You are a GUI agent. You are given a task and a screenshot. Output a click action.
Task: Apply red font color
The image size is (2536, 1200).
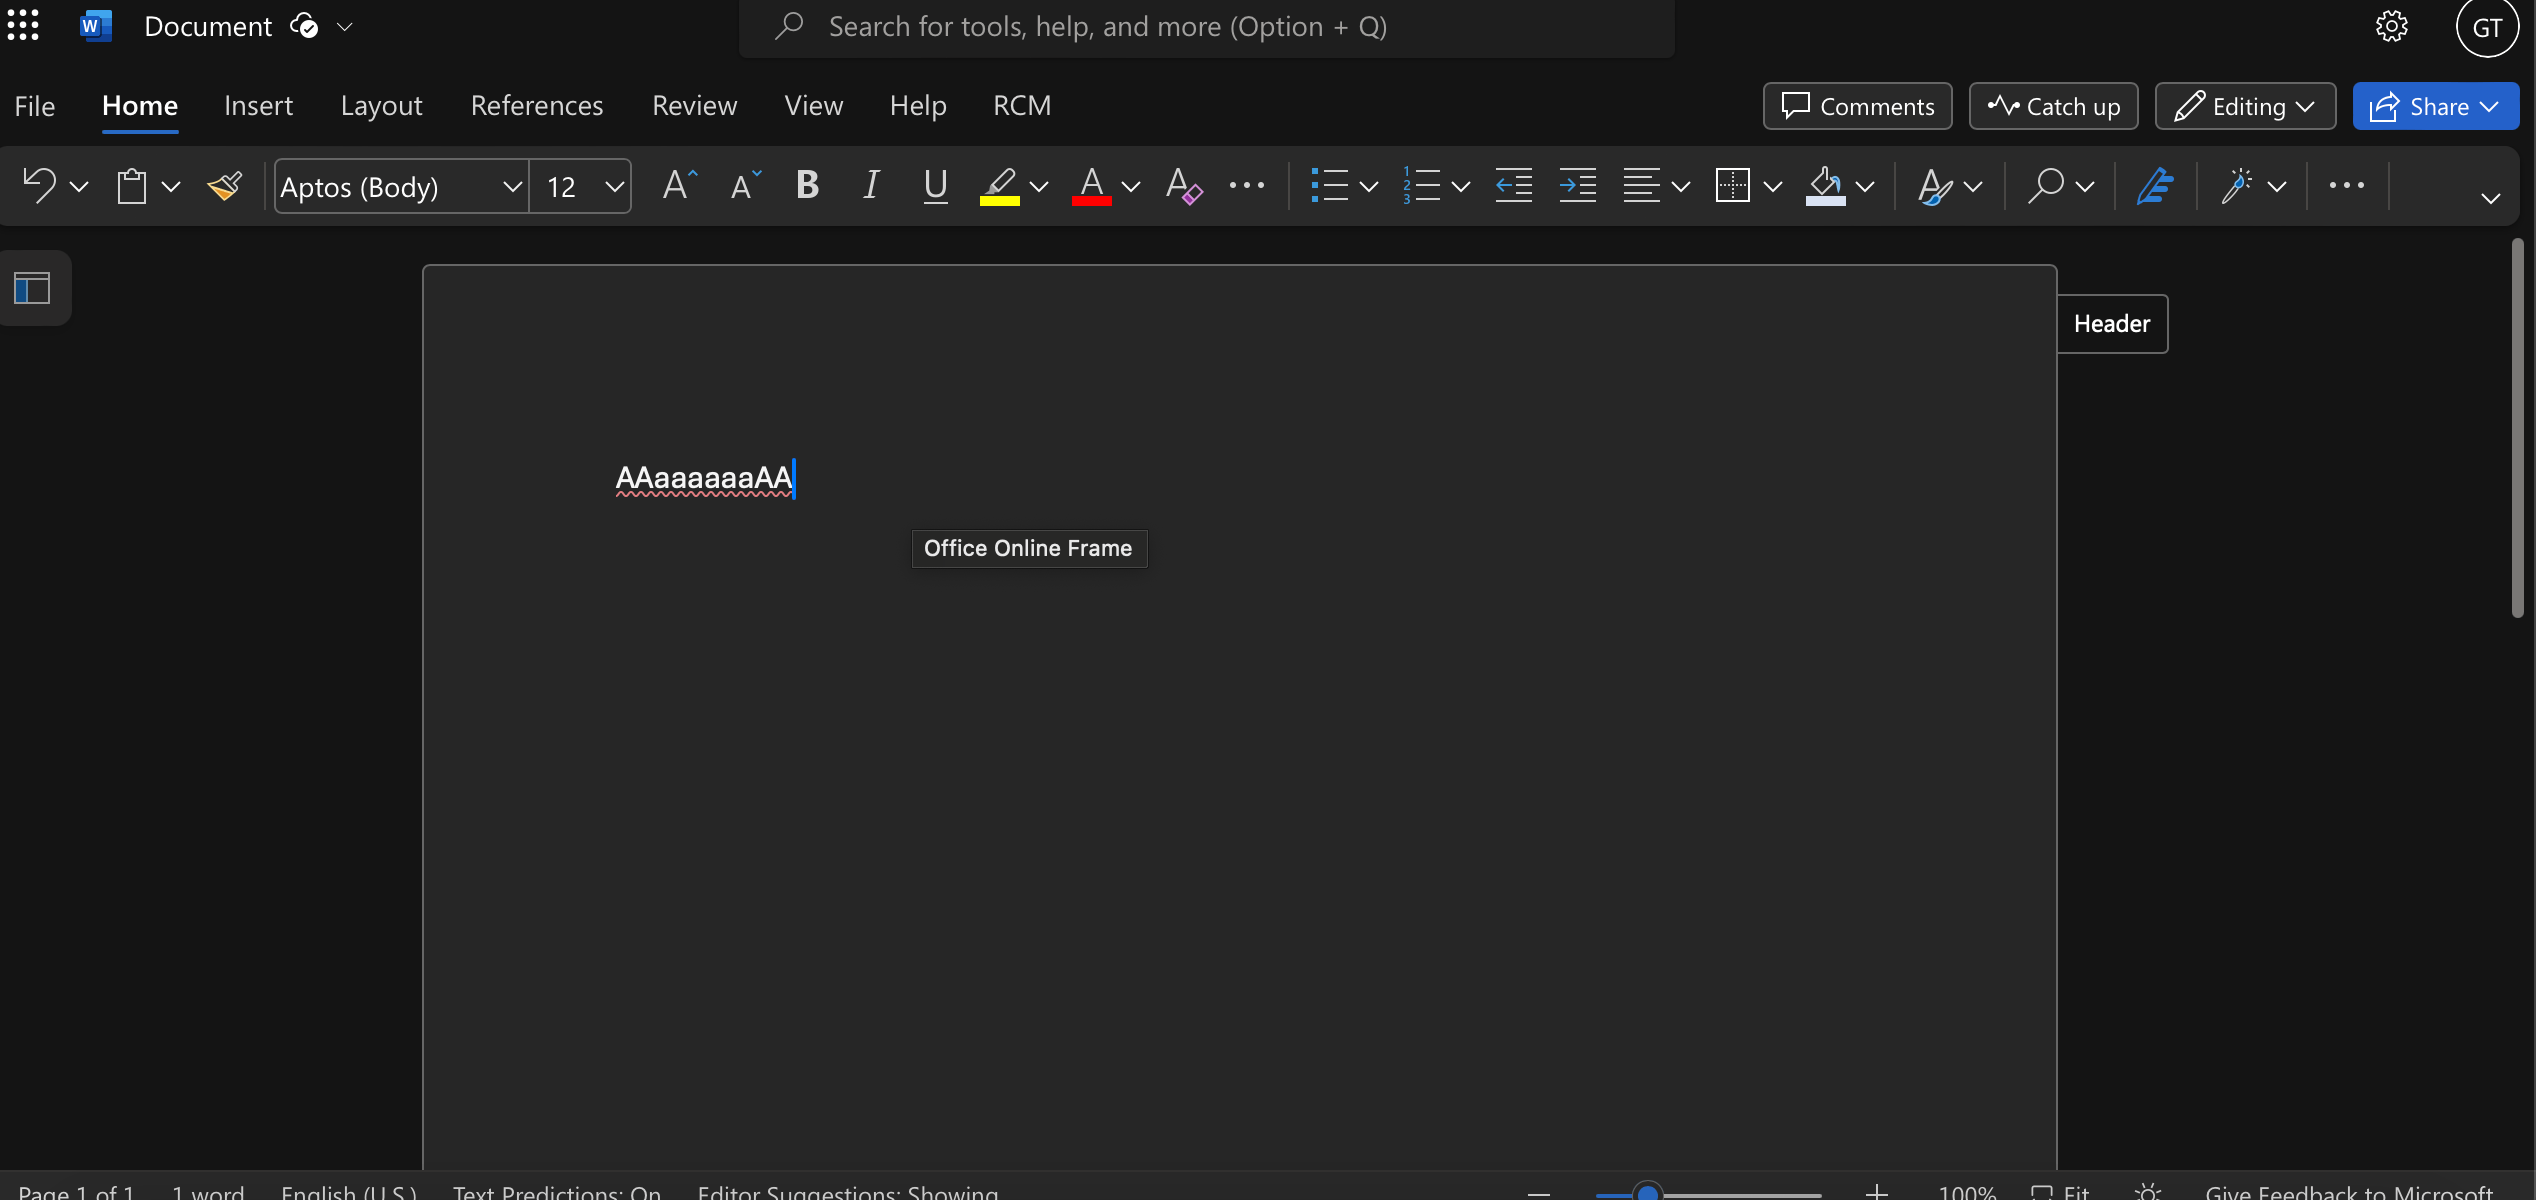click(x=1091, y=186)
